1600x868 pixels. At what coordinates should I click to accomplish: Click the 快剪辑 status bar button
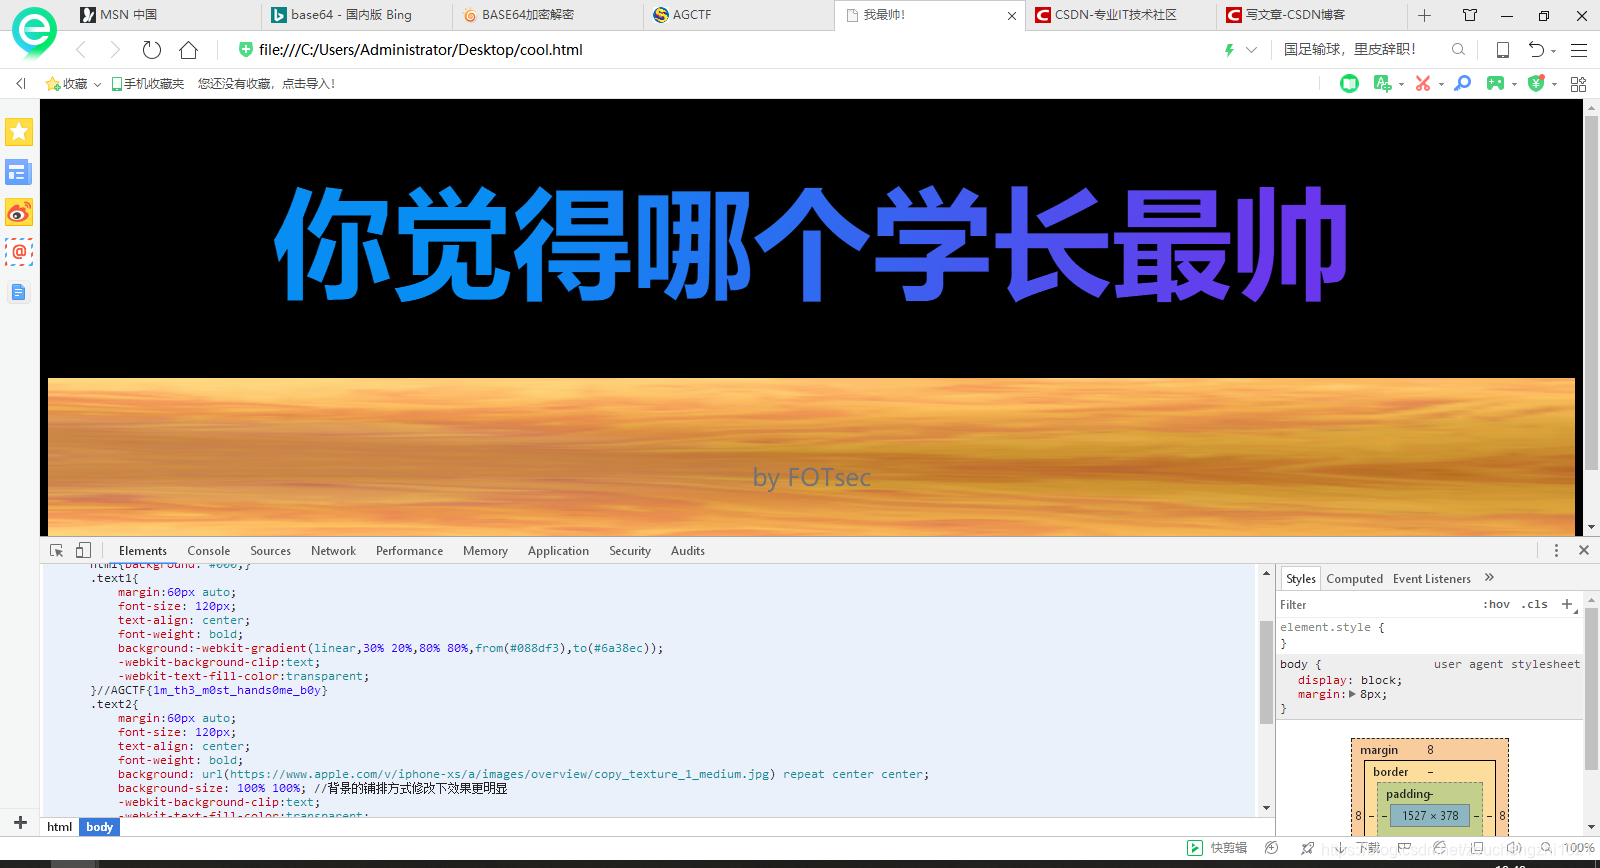[1217, 848]
